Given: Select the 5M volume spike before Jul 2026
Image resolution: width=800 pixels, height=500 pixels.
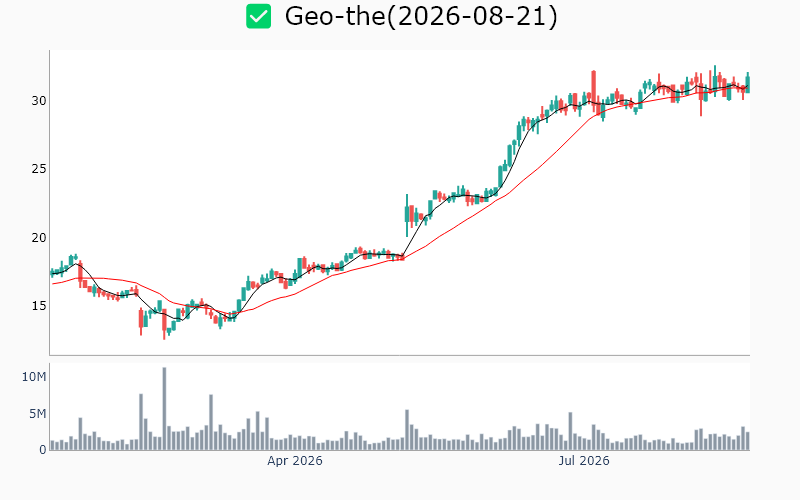Looking at the screenshot, I should pyautogui.click(x=570, y=431).
